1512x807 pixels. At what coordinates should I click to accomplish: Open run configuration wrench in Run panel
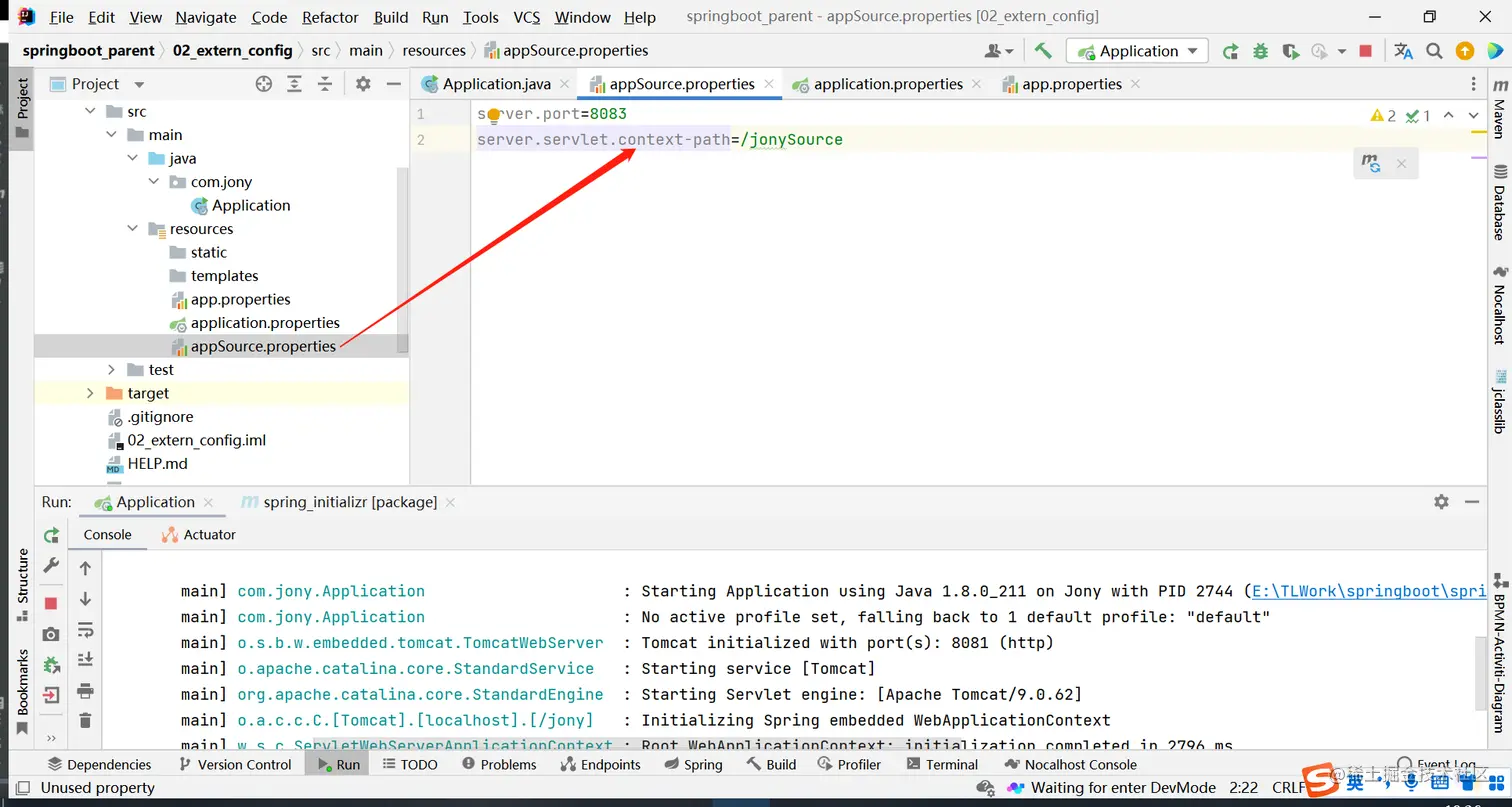click(x=51, y=566)
